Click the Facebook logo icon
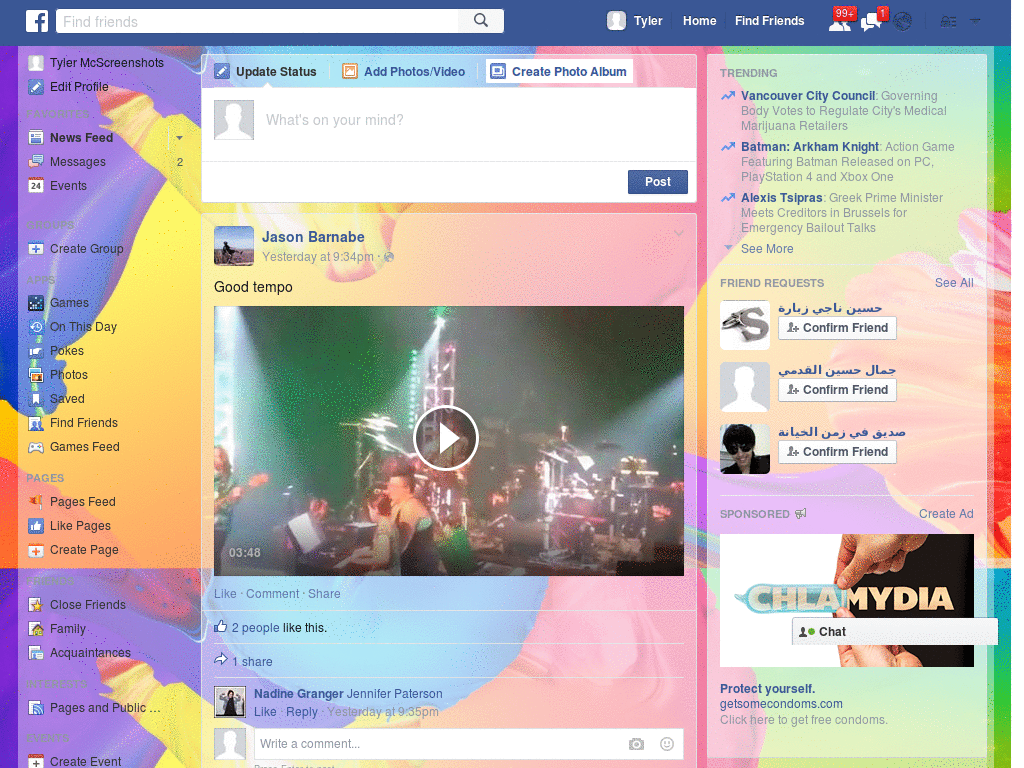The image size is (1024, 768). [x=37, y=21]
